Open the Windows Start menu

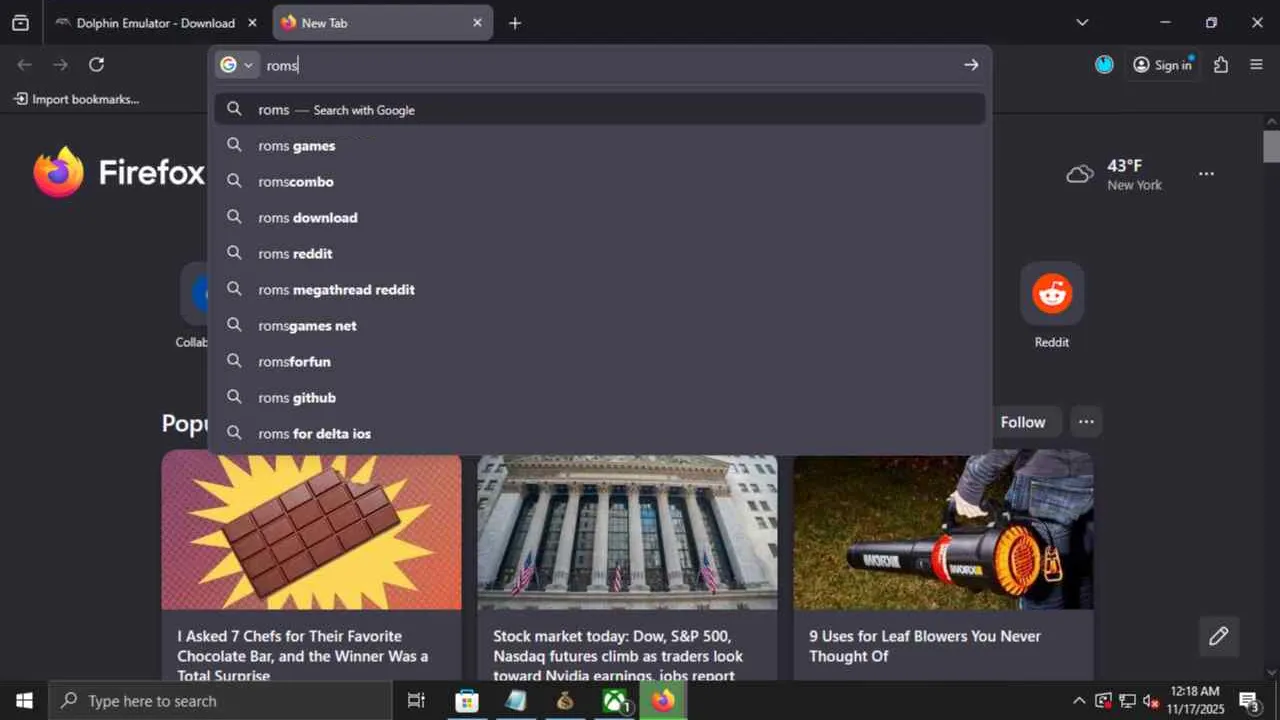pyautogui.click(x=24, y=701)
